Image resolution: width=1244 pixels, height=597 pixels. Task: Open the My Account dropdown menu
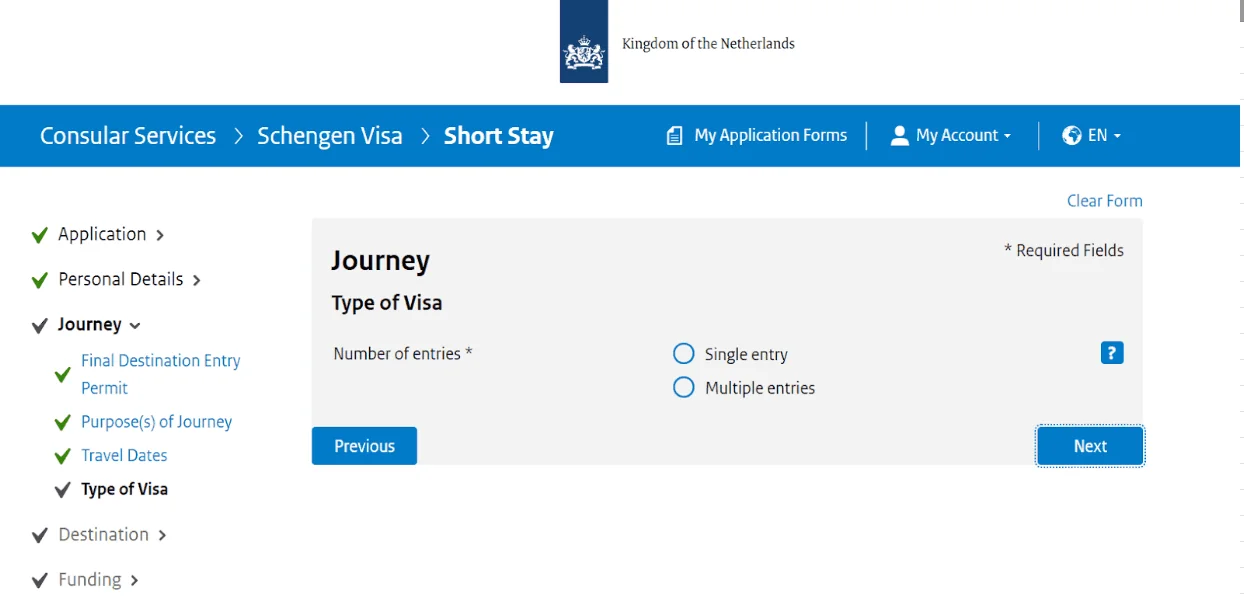(963, 136)
